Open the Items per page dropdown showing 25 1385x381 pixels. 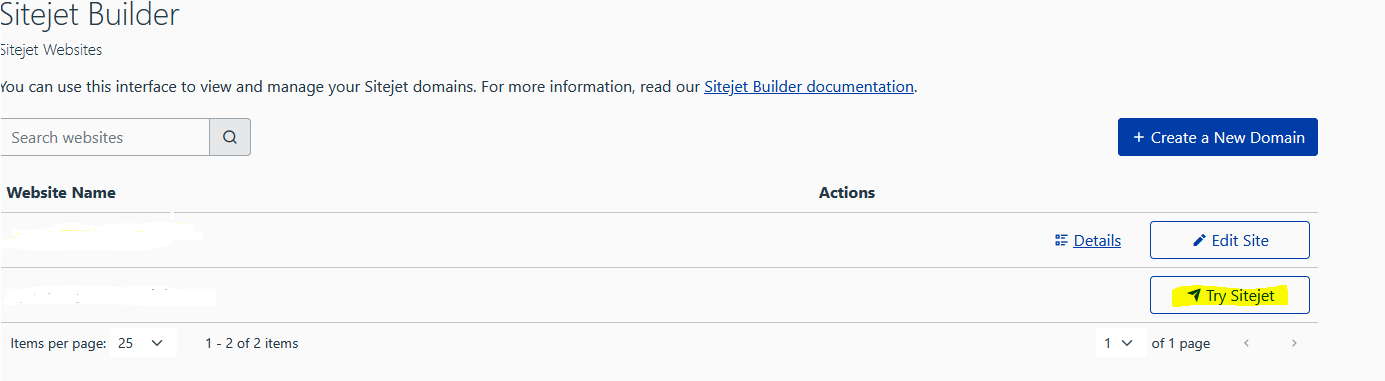coord(142,343)
